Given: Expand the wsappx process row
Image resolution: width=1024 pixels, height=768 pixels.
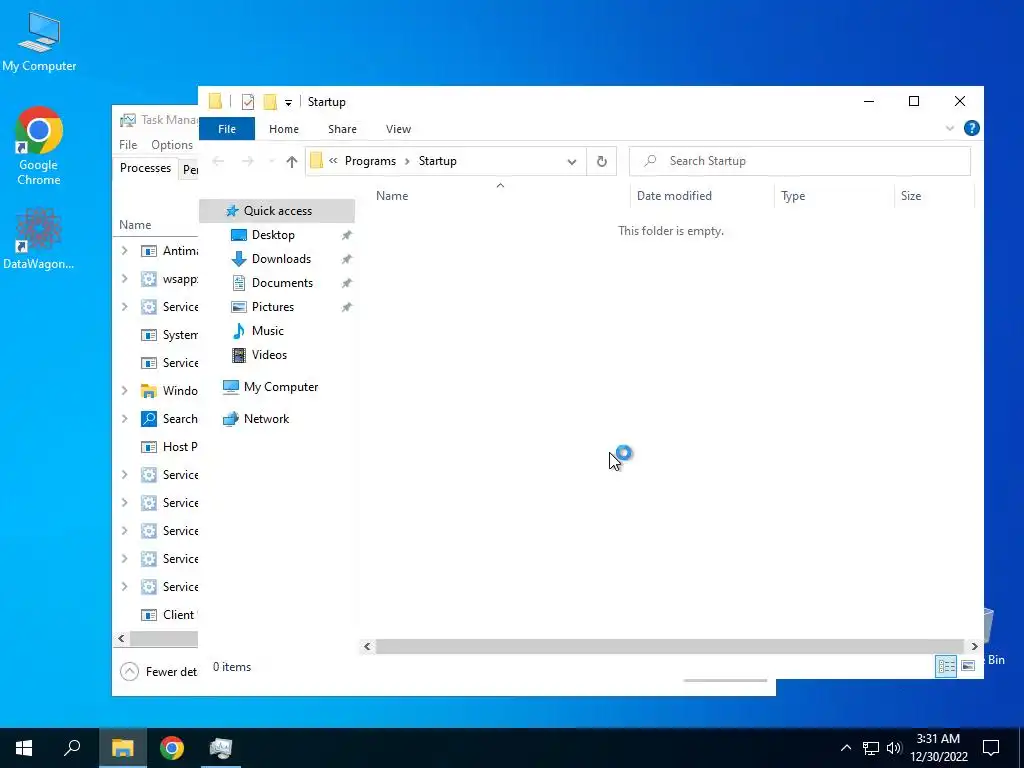Looking at the screenshot, I should (125, 279).
